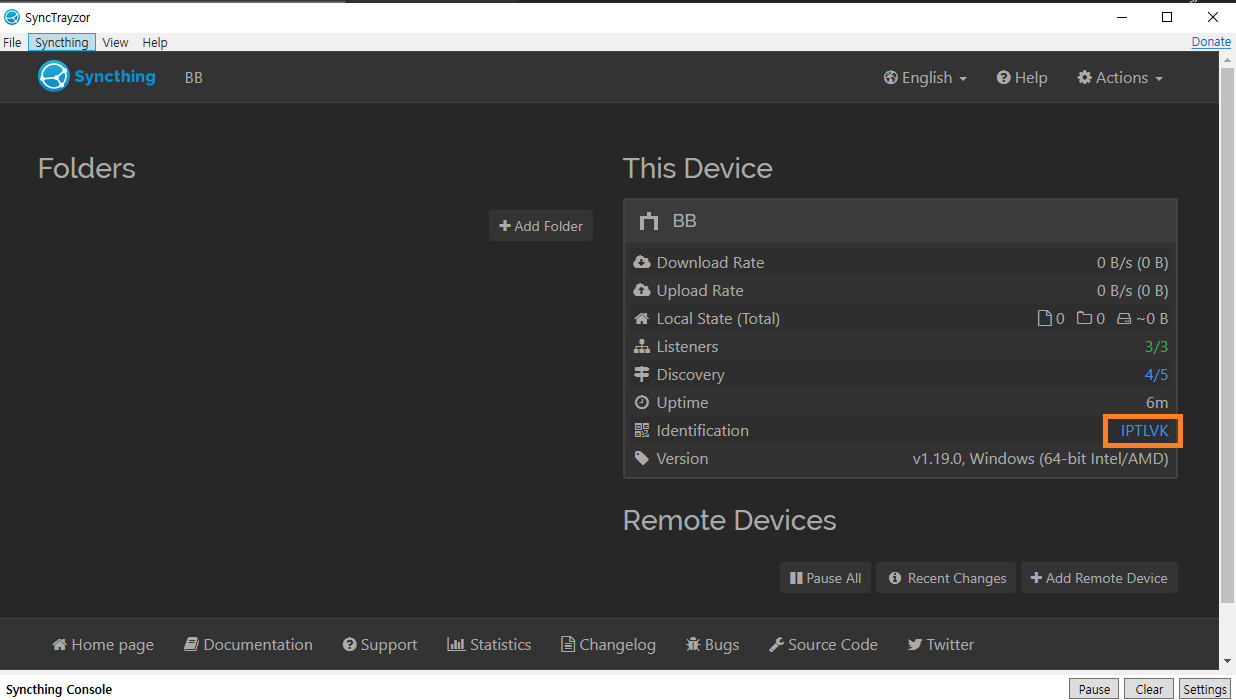Open the Twitter footer link
The width and height of the screenshot is (1236, 700).
pos(940,644)
